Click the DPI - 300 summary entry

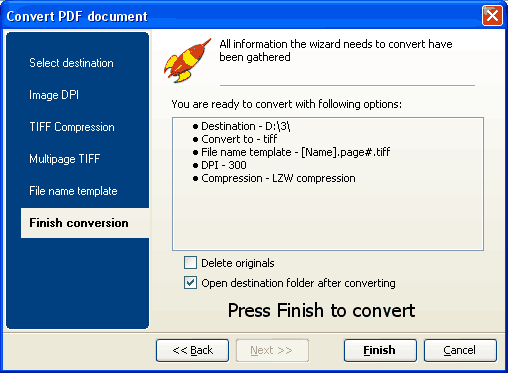point(220,165)
